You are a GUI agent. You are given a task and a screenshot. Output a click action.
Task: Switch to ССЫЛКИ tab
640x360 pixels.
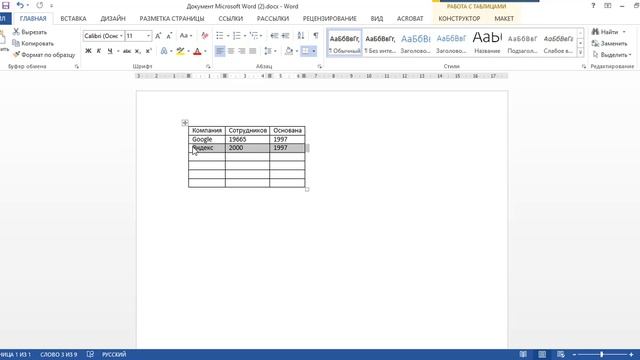pyautogui.click(x=231, y=19)
